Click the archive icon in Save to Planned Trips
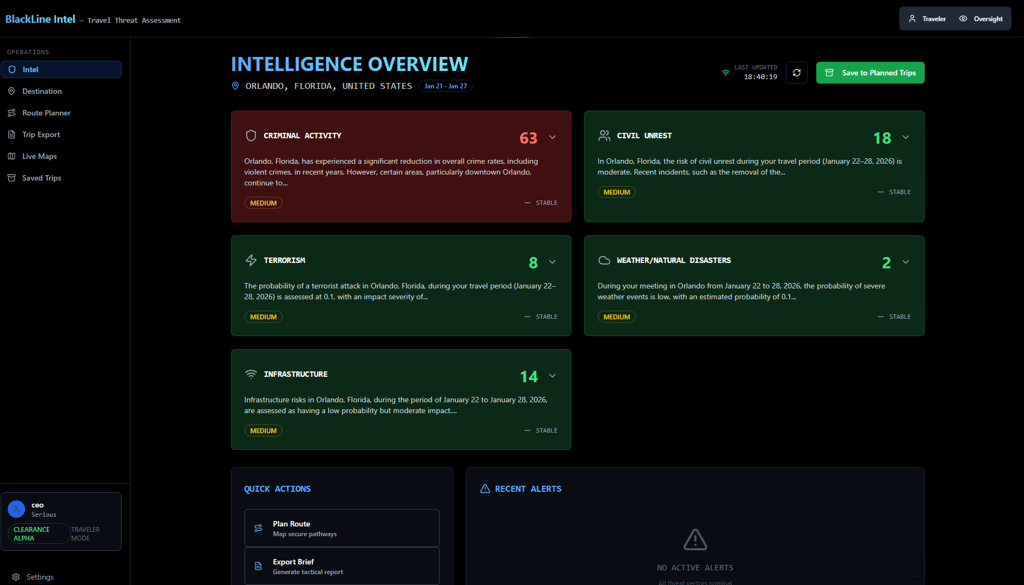 pos(829,72)
